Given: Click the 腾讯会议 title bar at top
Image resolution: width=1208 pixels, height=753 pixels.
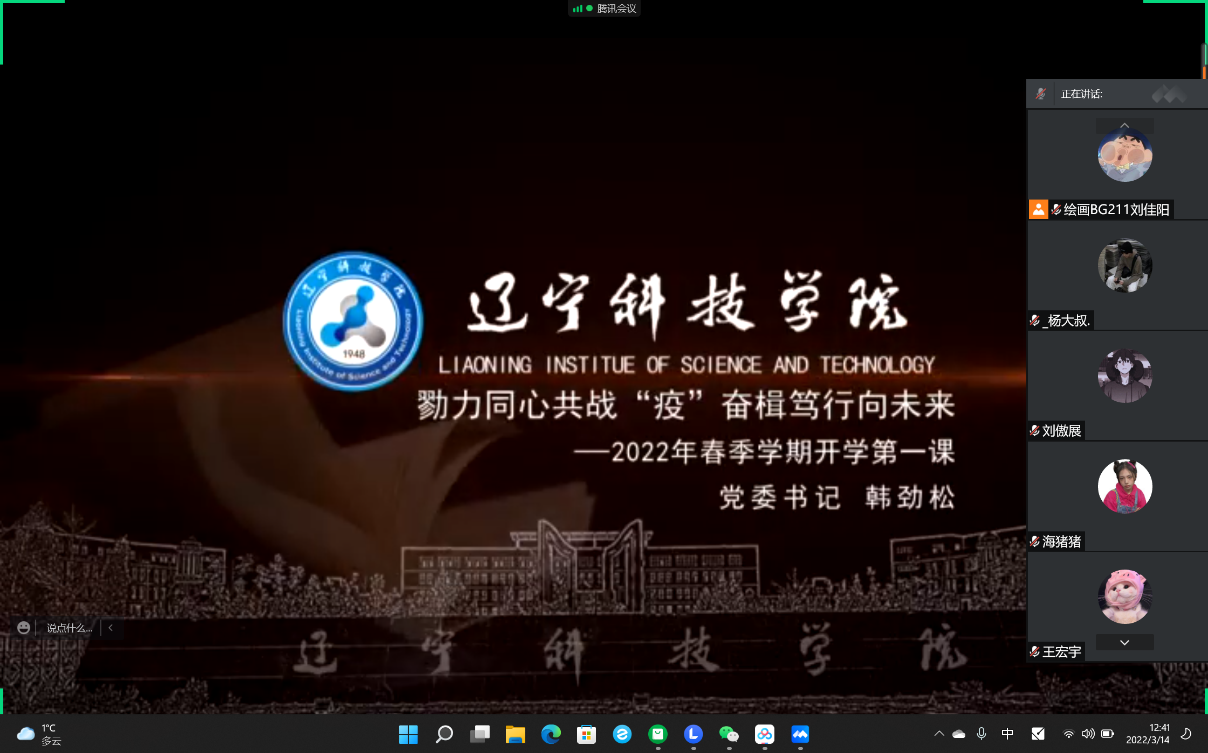Looking at the screenshot, I should click(x=604, y=8).
